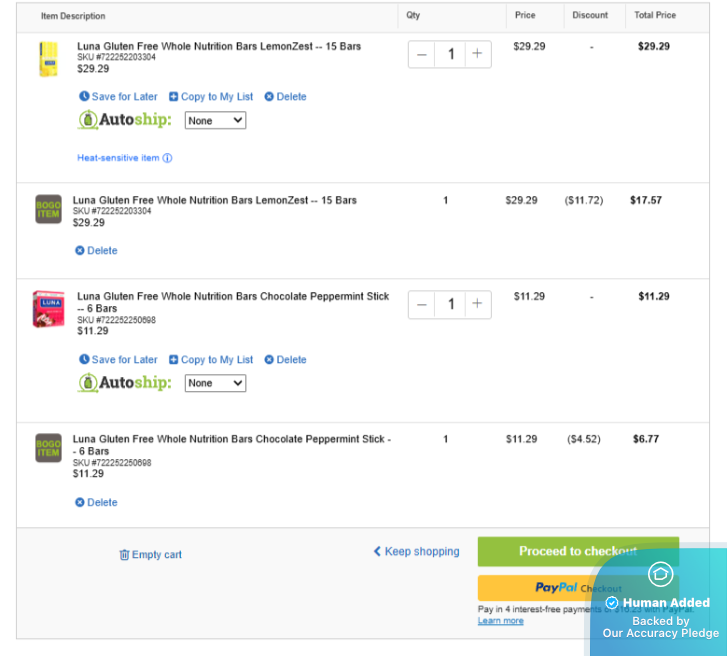Image resolution: width=727 pixels, height=656 pixels.
Task: Increase Chocolate Peppermint Stick quantity with plus
Action: tap(477, 304)
